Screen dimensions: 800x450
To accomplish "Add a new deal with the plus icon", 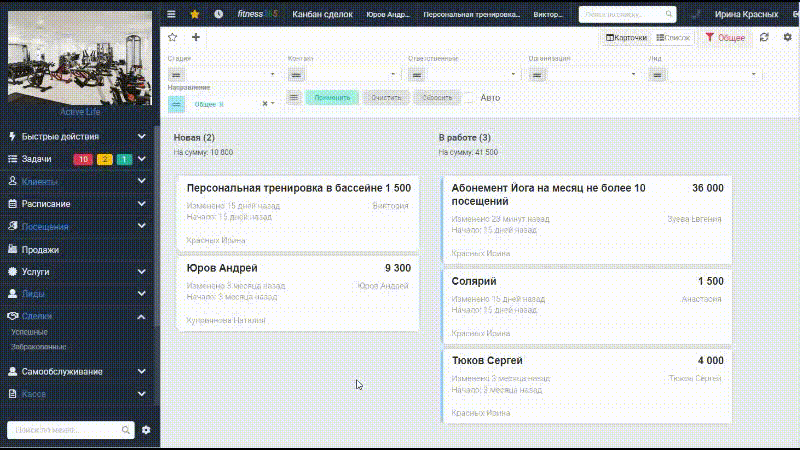I will click(196, 37).
